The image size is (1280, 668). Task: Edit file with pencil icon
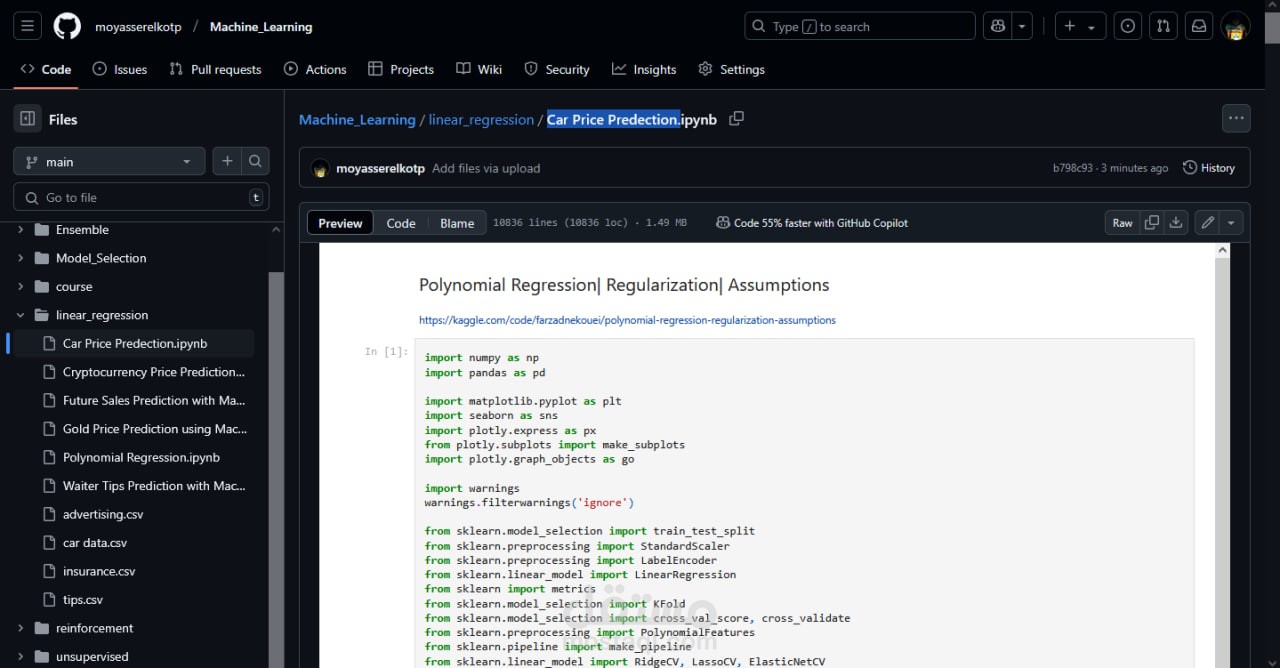click(1208, 223)
